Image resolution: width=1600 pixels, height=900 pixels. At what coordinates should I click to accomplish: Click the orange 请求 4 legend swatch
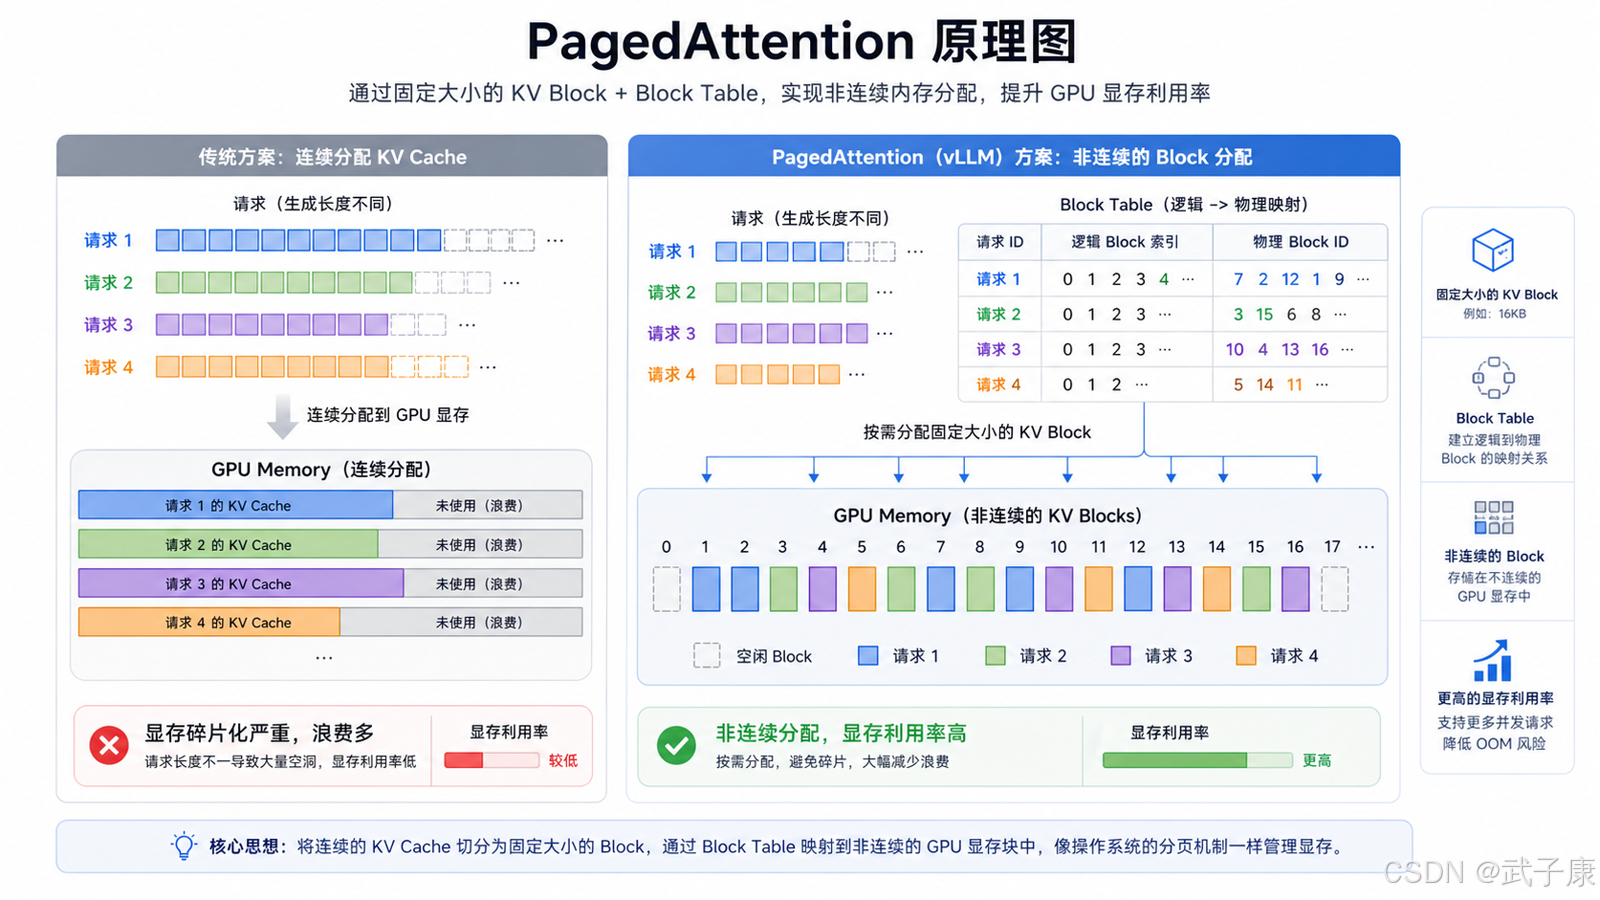click(x=1246, y=656)
